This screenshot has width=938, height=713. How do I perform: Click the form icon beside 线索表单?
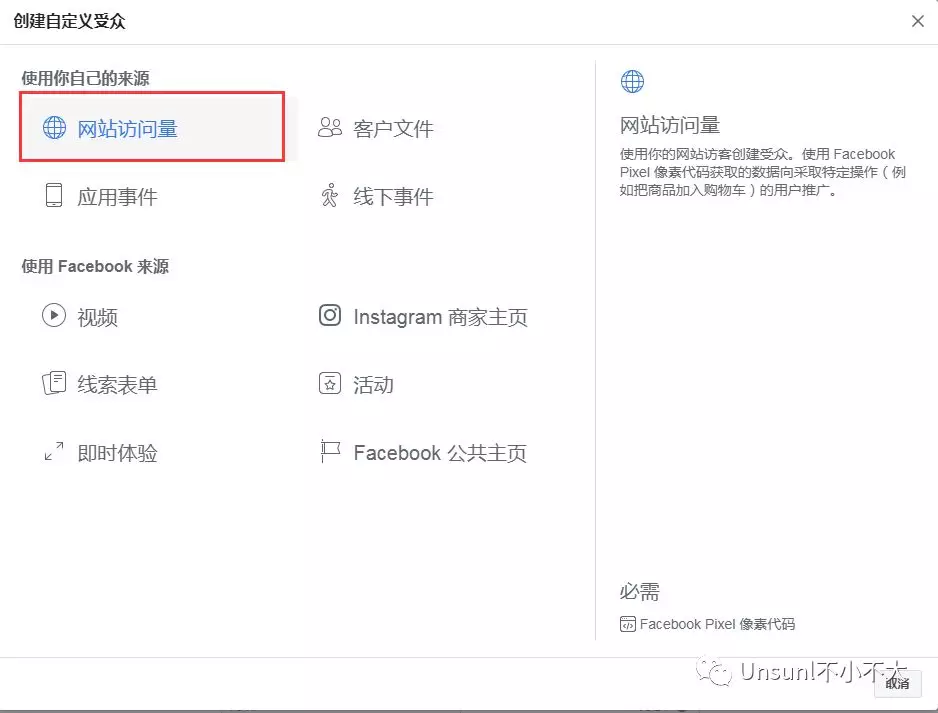click(54, 383)
